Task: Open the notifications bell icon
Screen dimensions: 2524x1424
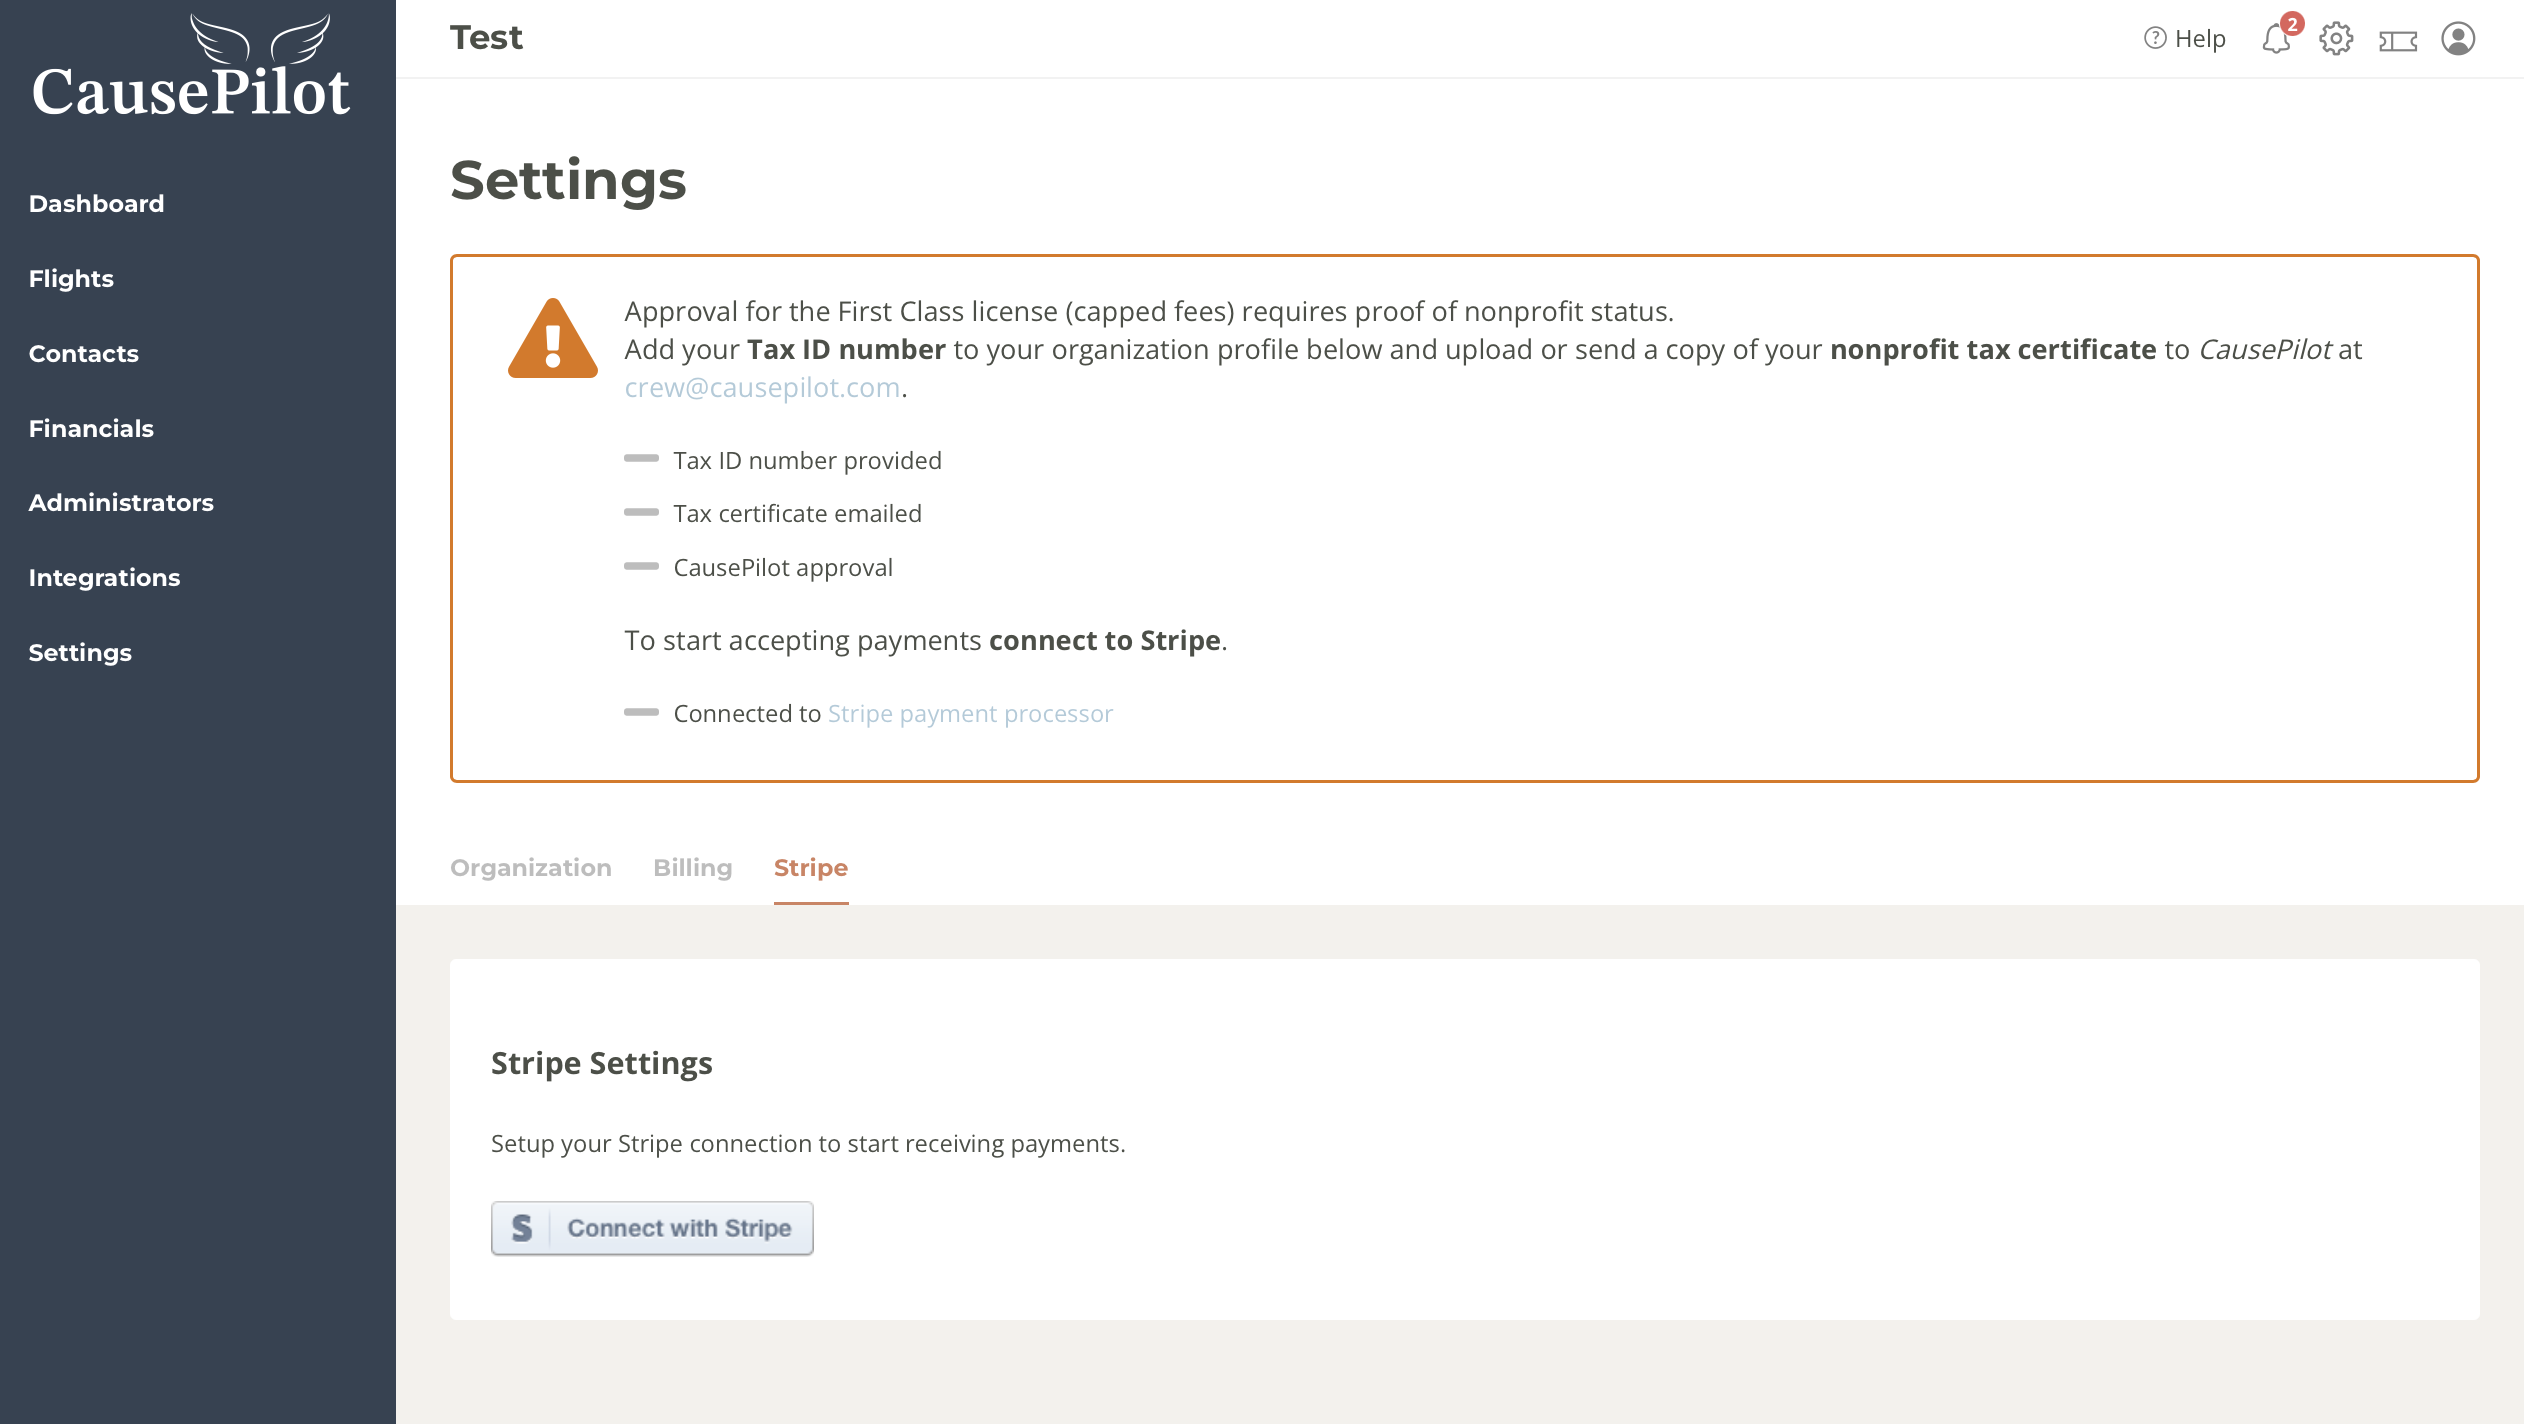Action: point(2276,39)
